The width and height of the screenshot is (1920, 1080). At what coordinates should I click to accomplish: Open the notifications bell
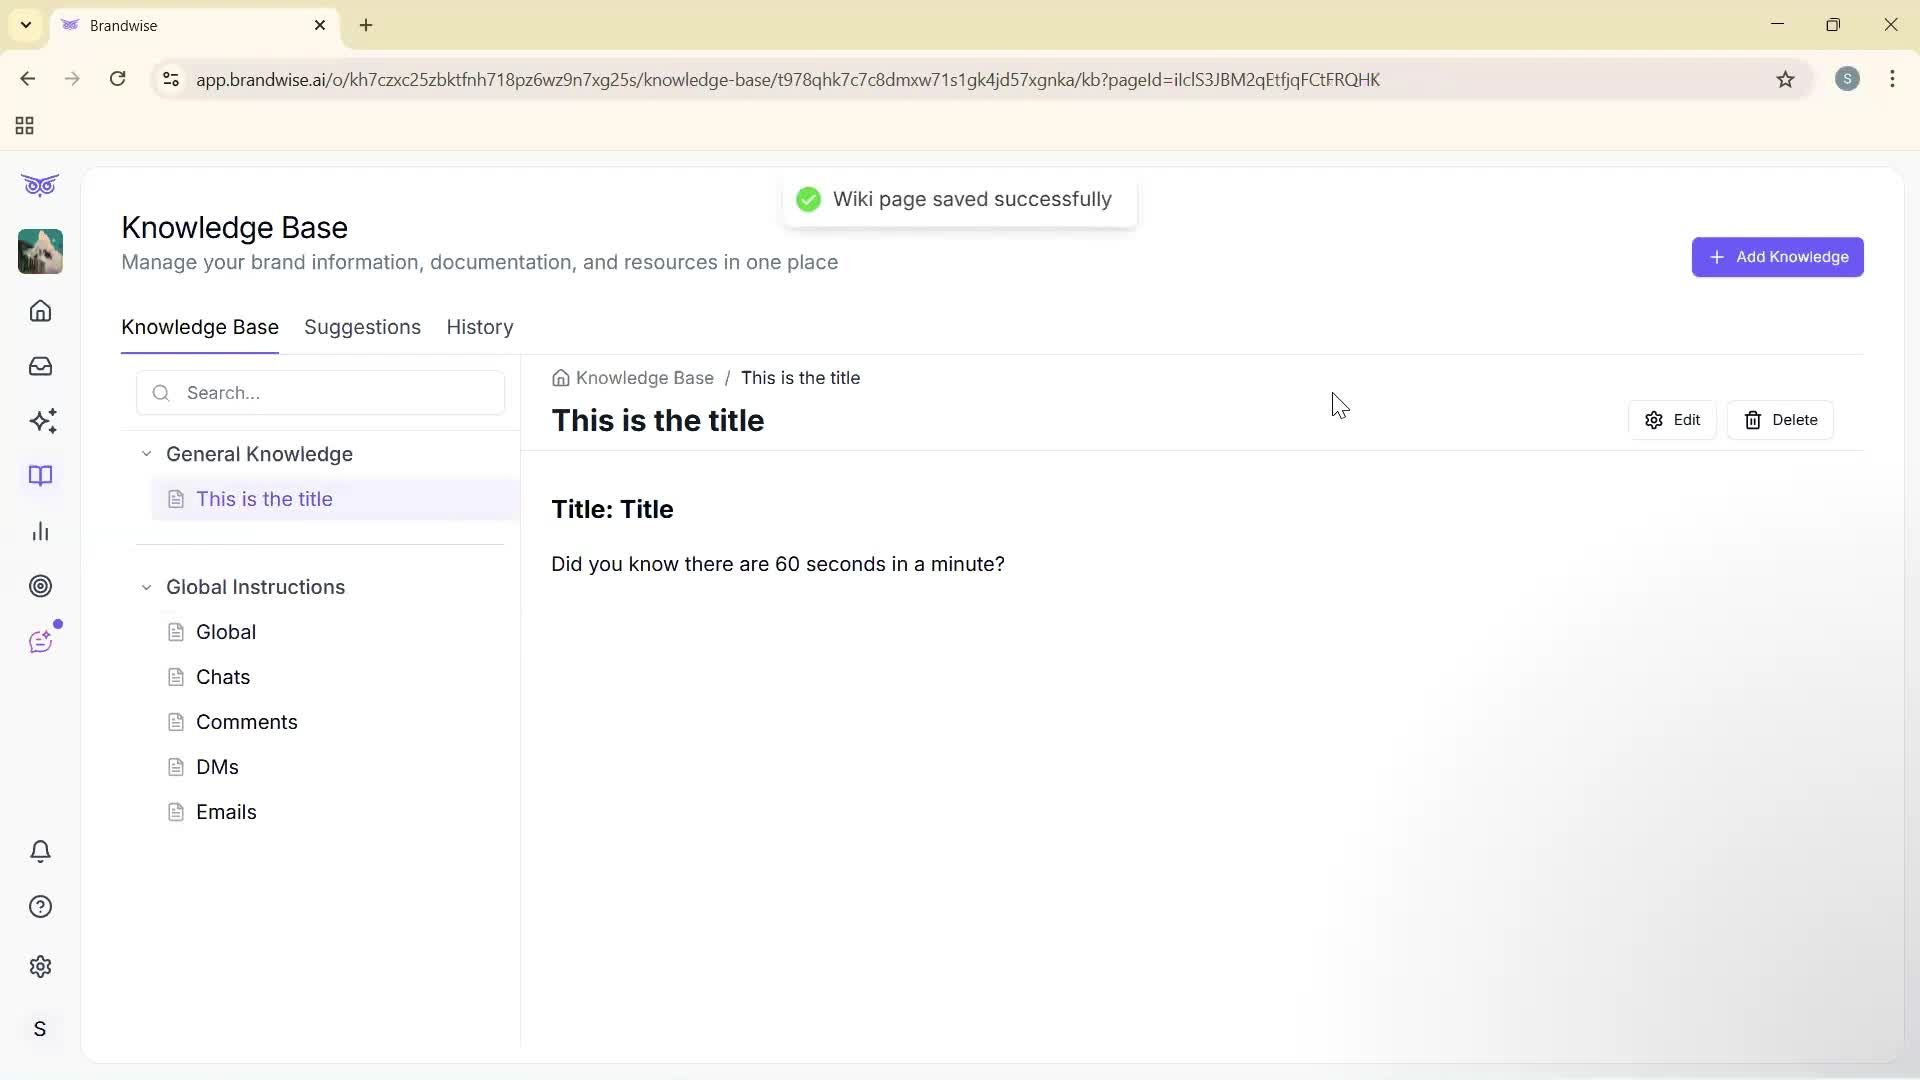coord(40,851)
